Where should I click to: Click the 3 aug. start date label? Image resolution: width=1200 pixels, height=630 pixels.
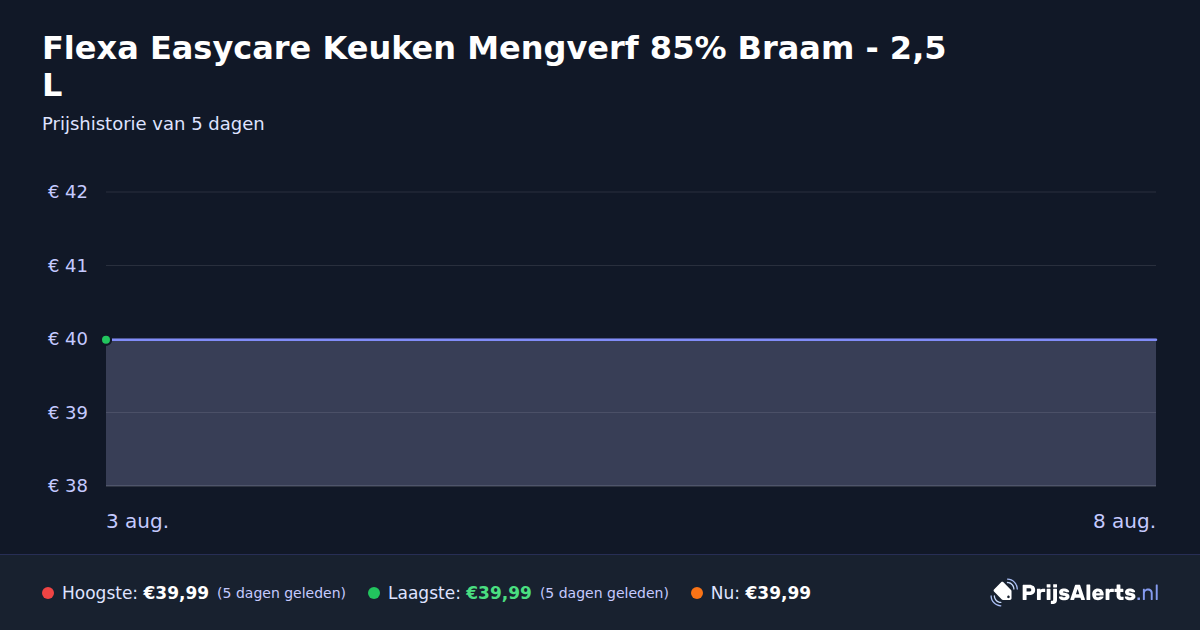point(138,522)
